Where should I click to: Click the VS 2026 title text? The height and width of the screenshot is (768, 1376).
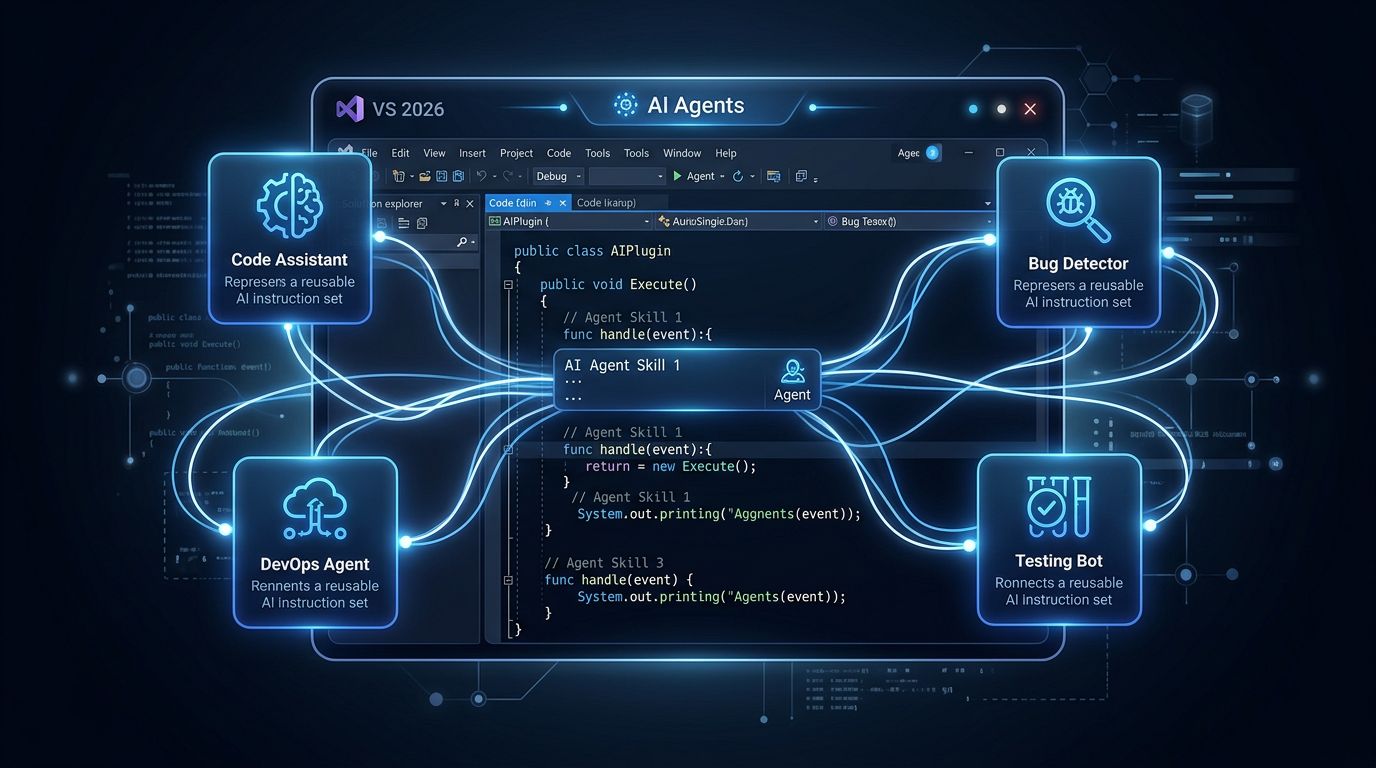408,109
